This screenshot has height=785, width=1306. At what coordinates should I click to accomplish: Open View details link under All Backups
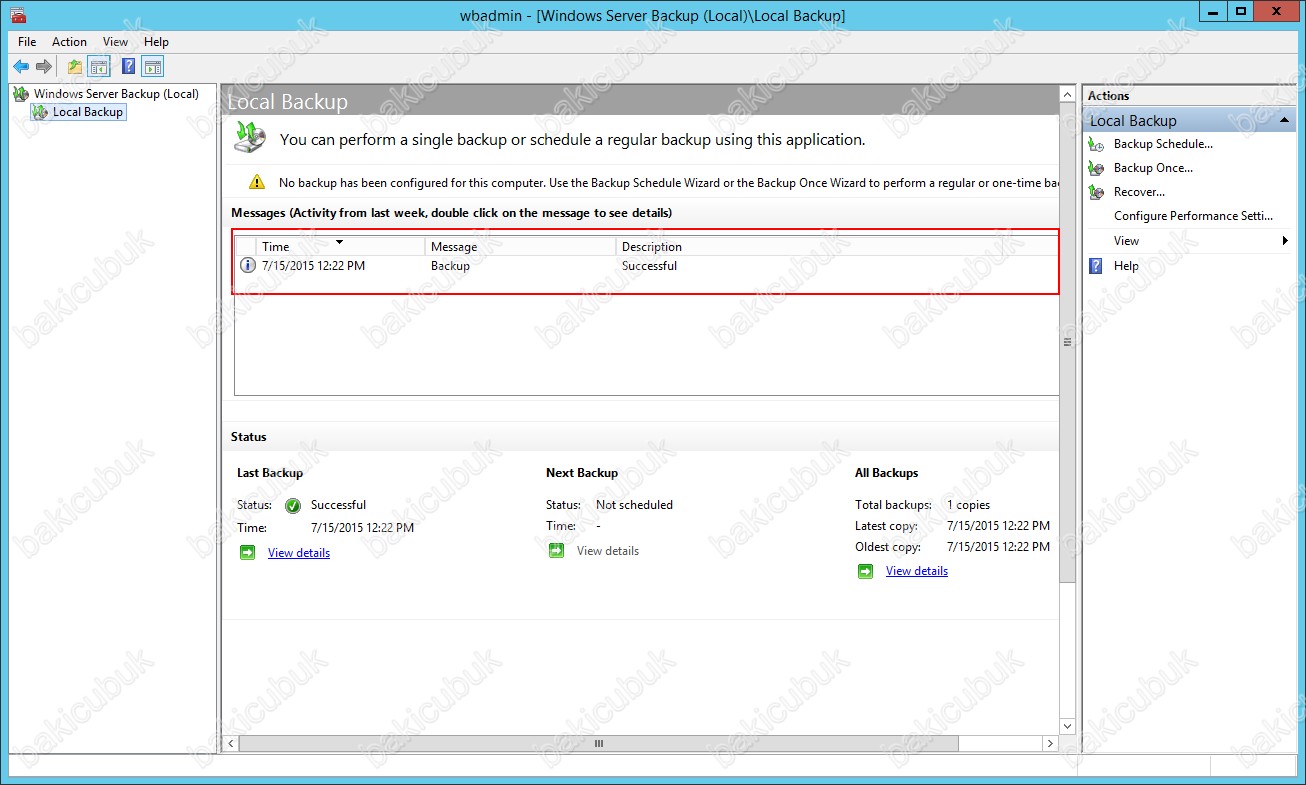(917, 571)
